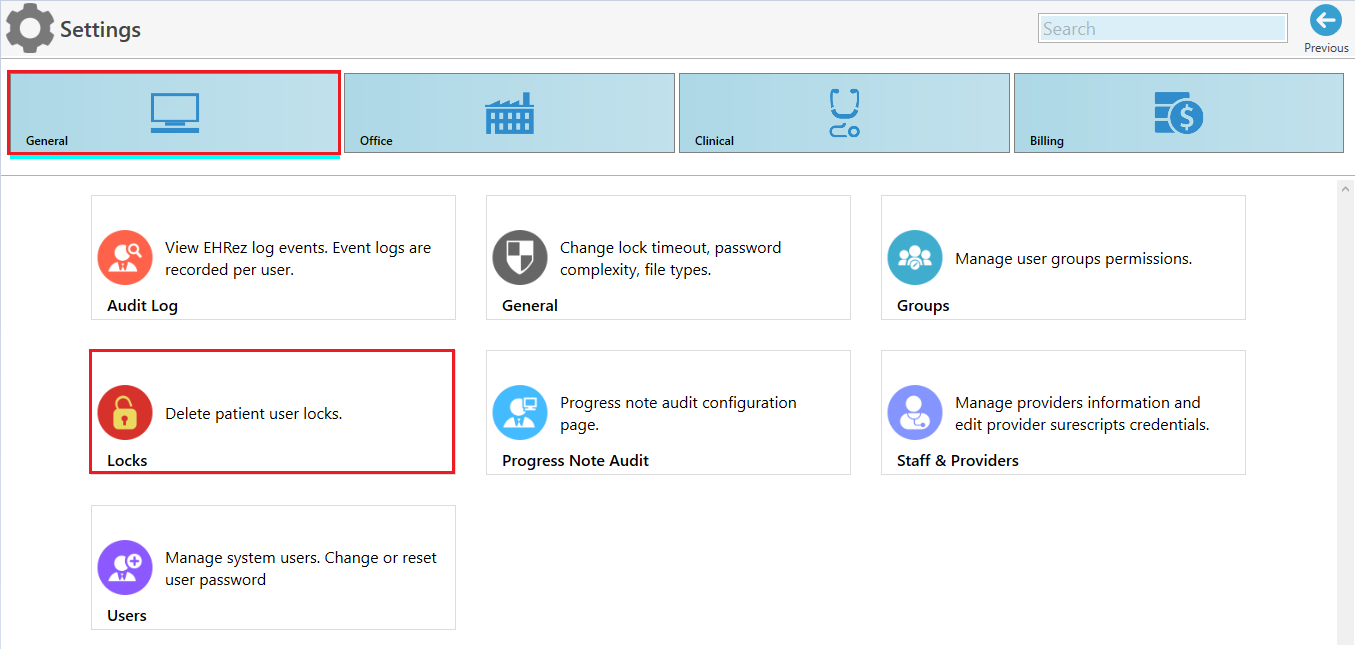Open the Audit Log title link
This screenshot has width=1355, height=649.
click(x=142, y=306)
